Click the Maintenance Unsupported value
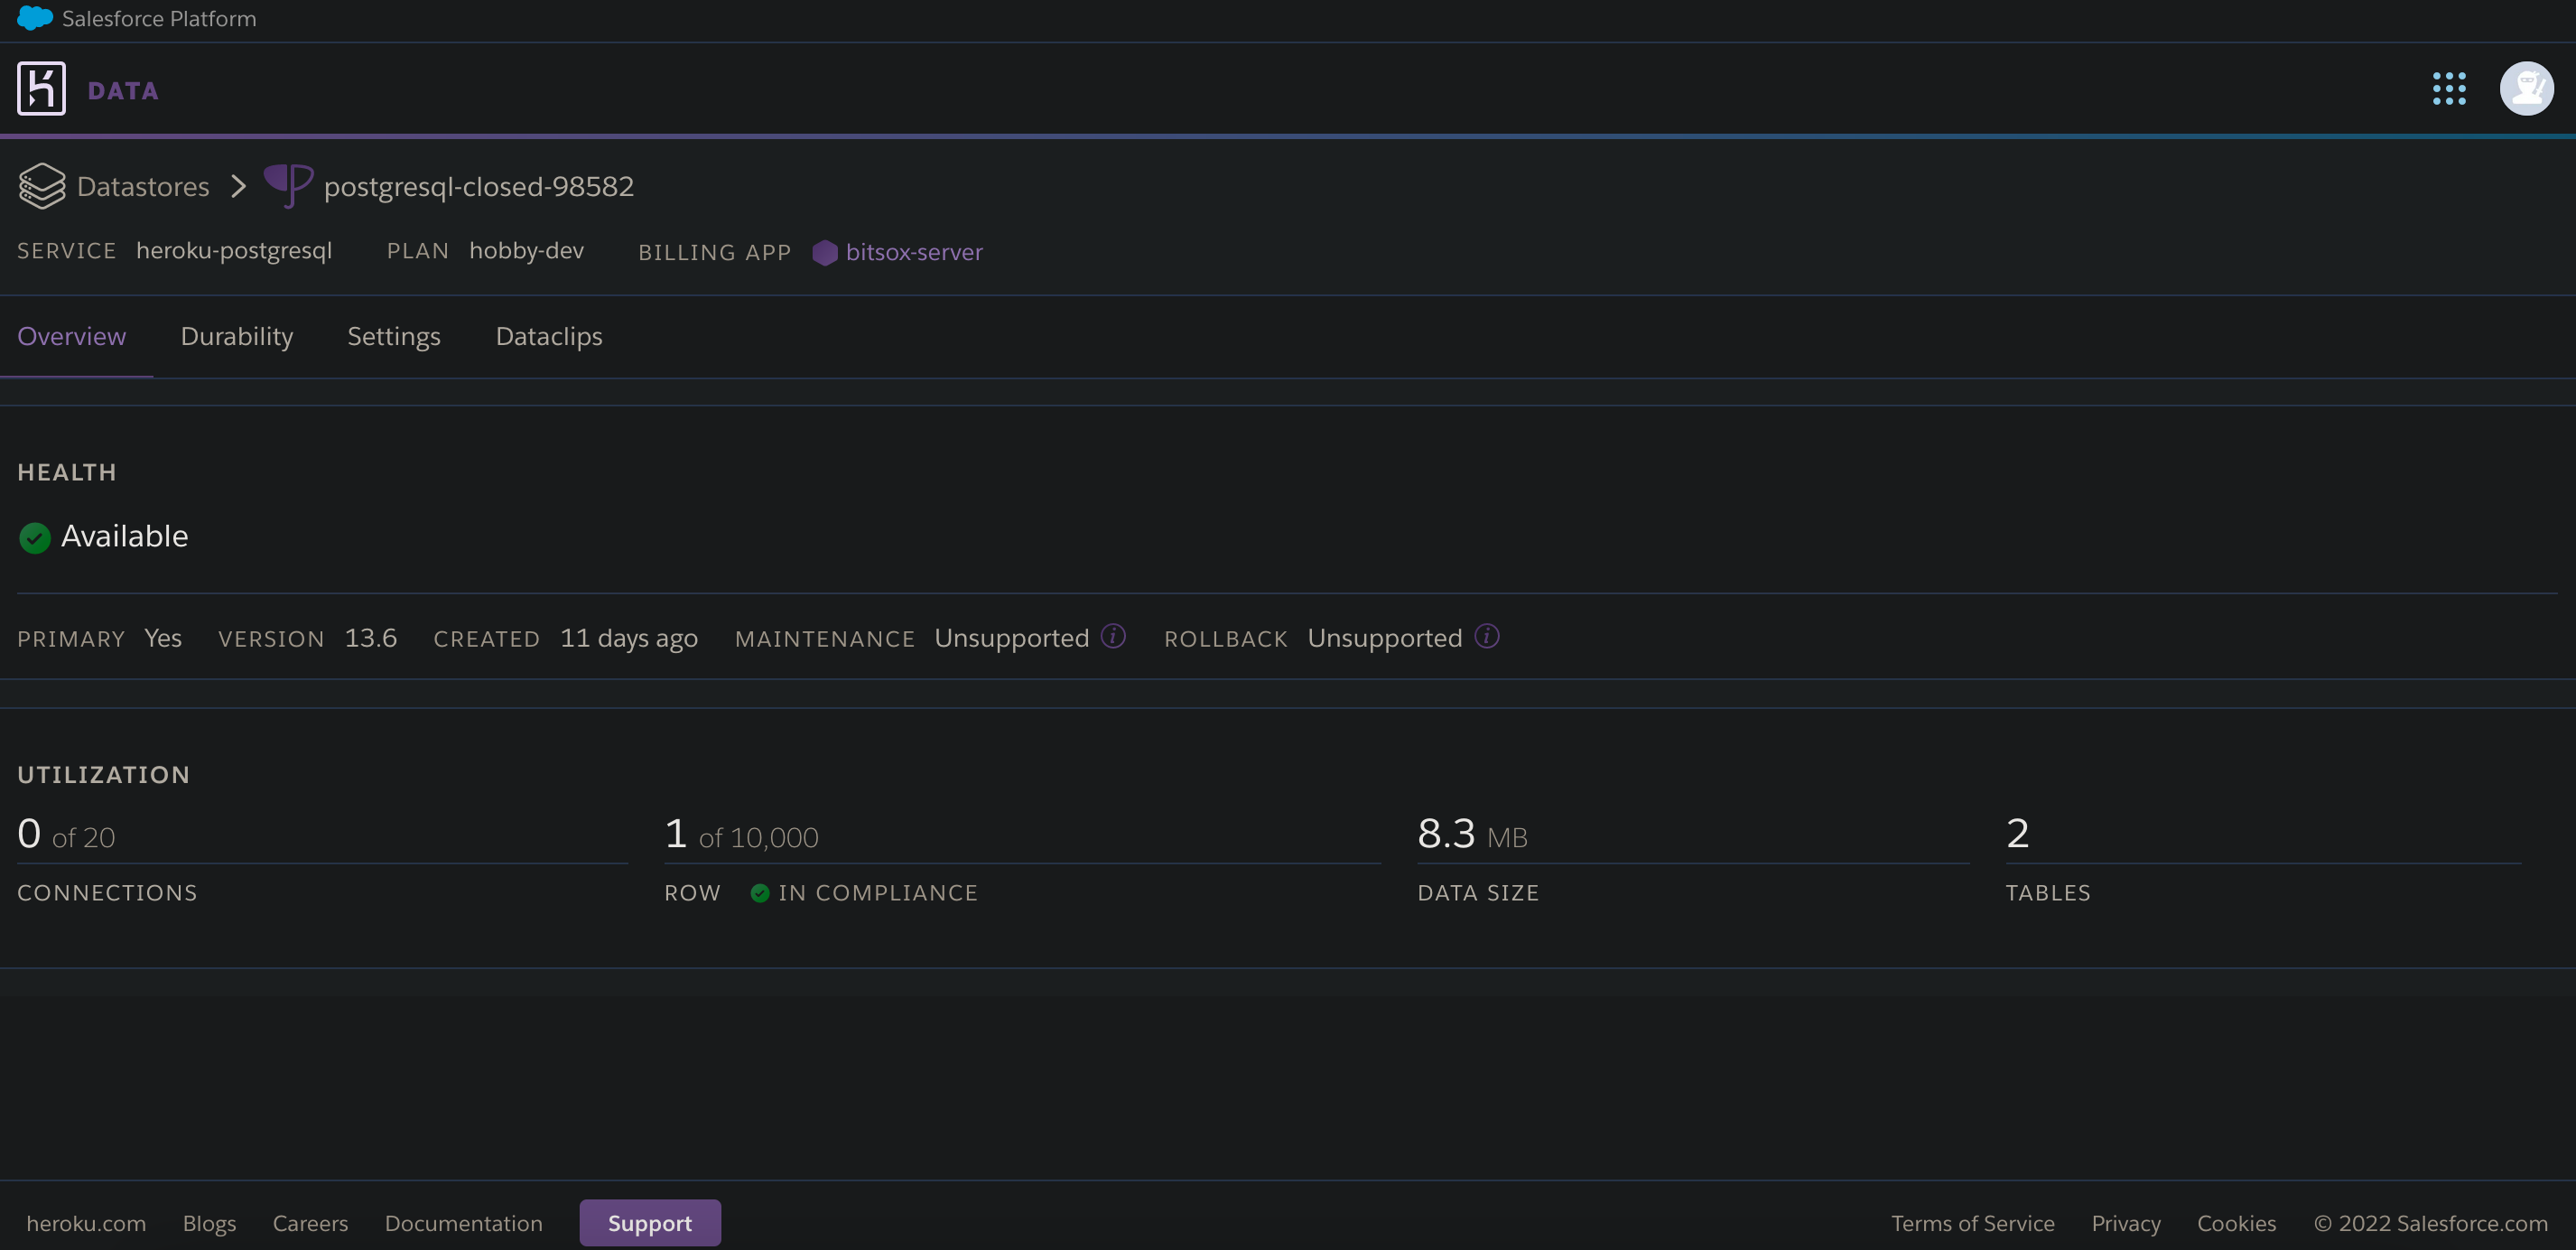The image size is (2576, 1250). (x=1011, y=637)
